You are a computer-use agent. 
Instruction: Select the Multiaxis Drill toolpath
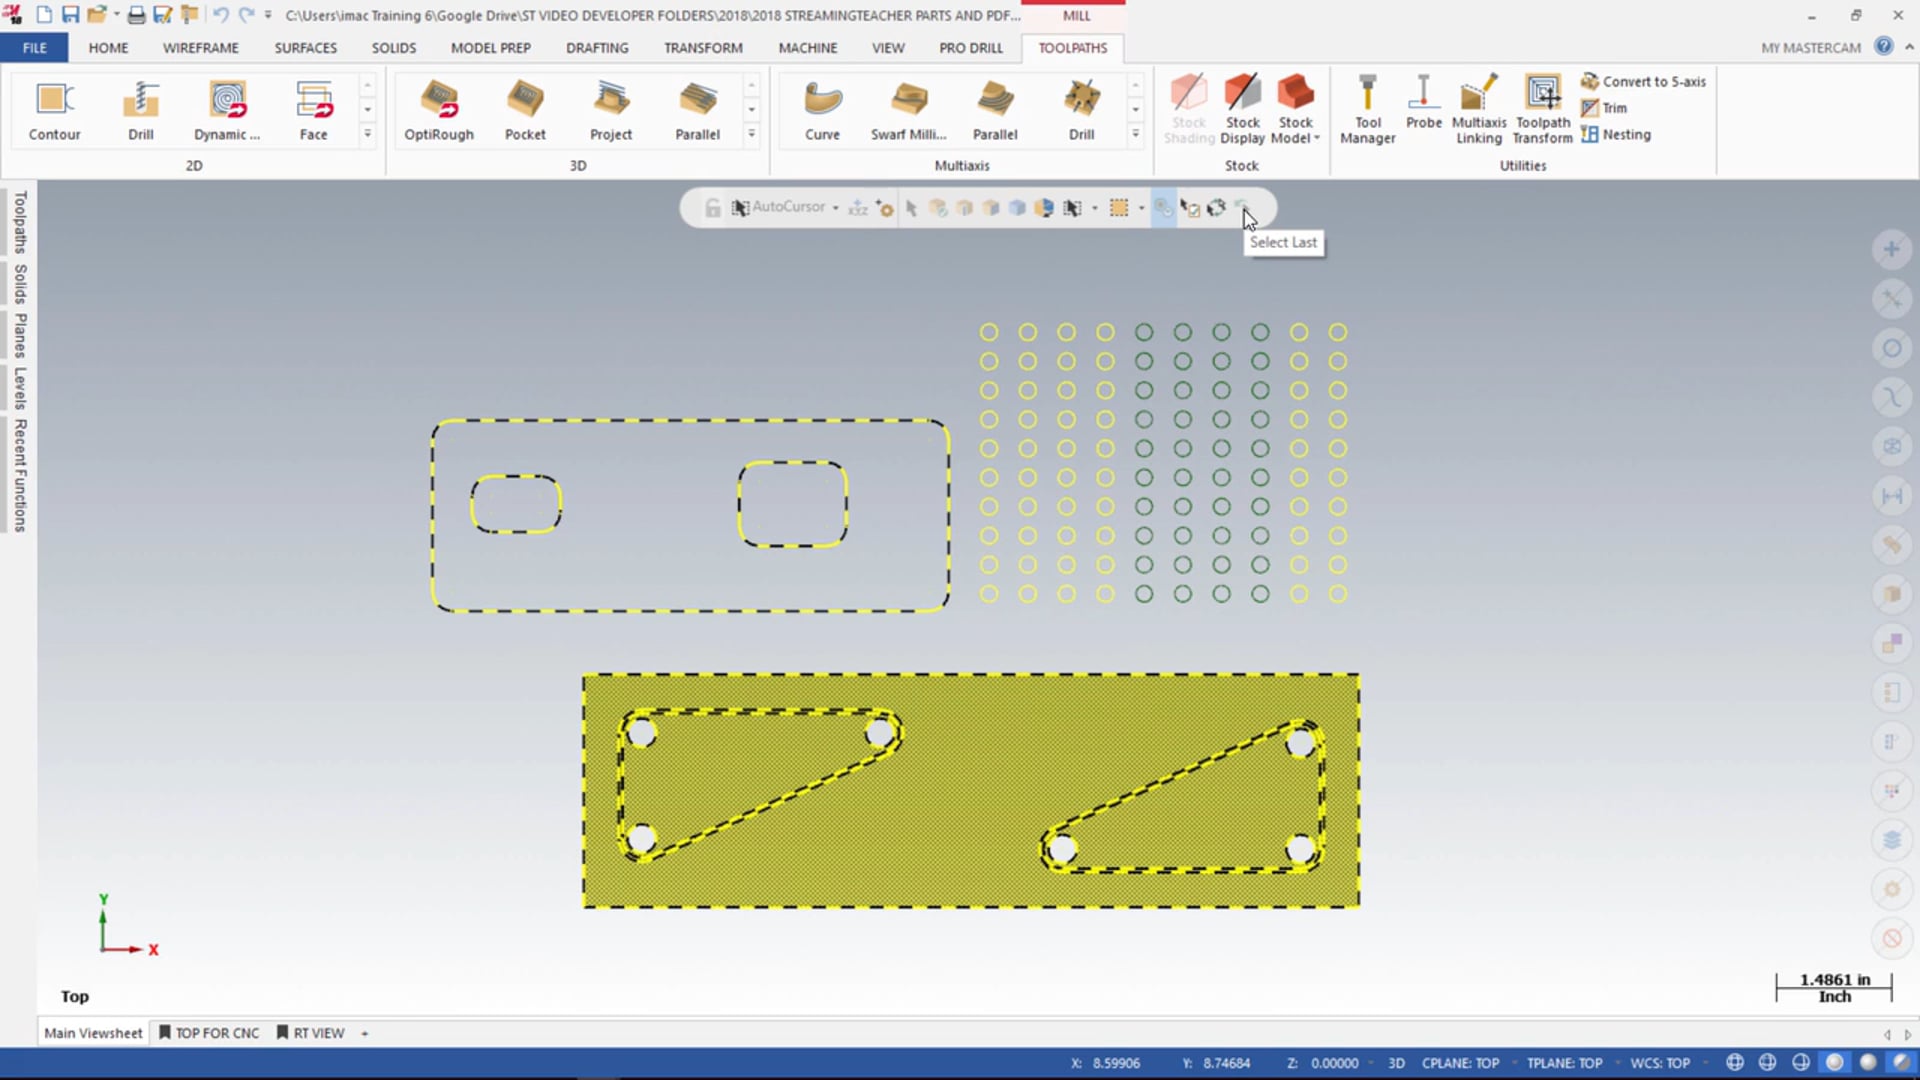tap(1081, 111)
